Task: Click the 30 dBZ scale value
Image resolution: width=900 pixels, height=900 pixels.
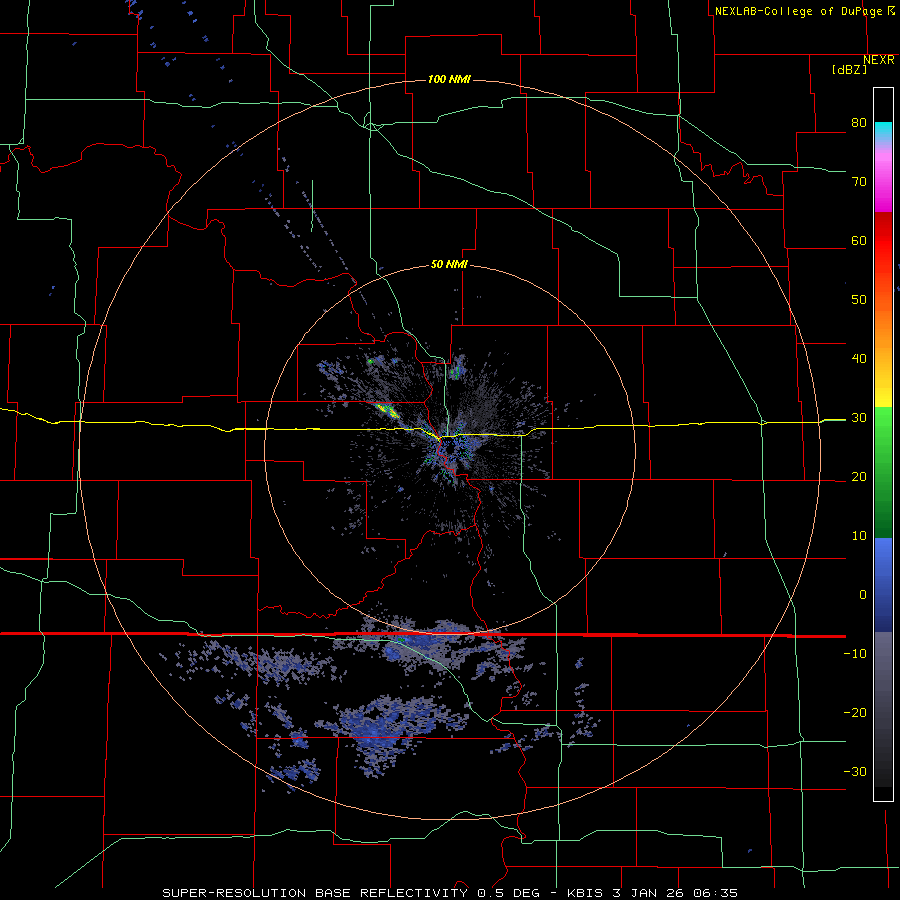Action: (859, 418)
